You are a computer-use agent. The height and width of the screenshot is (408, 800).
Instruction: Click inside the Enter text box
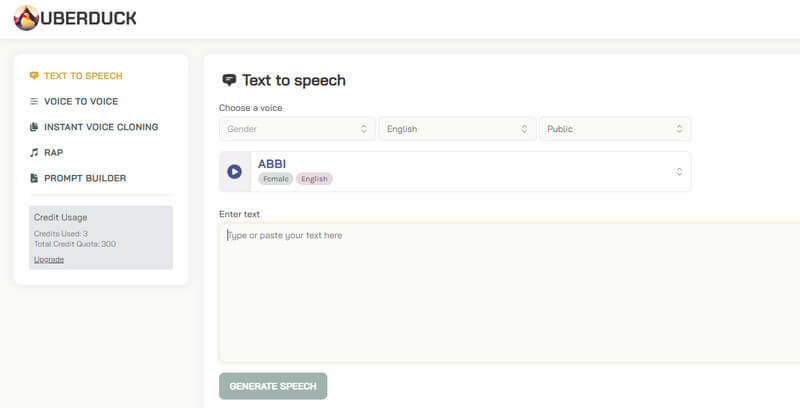500,290
